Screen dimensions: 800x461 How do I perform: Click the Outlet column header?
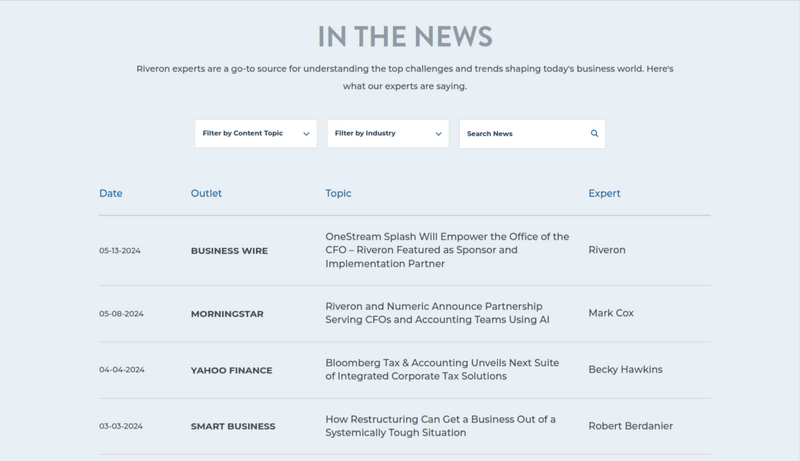(206, 193)
